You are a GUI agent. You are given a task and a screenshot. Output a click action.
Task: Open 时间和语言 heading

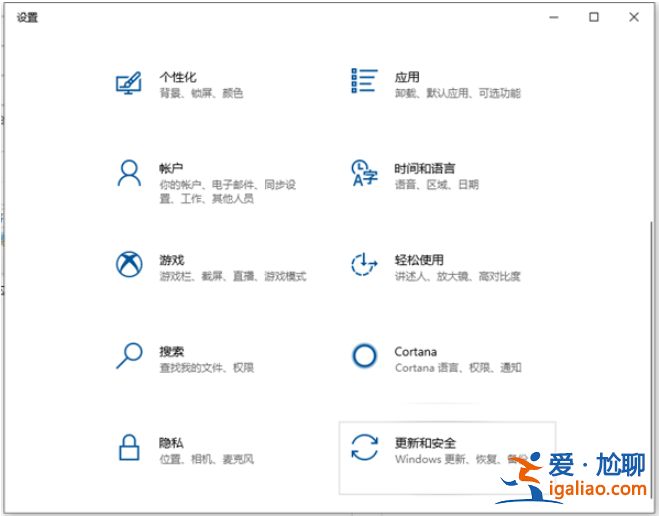pos(425,169)
